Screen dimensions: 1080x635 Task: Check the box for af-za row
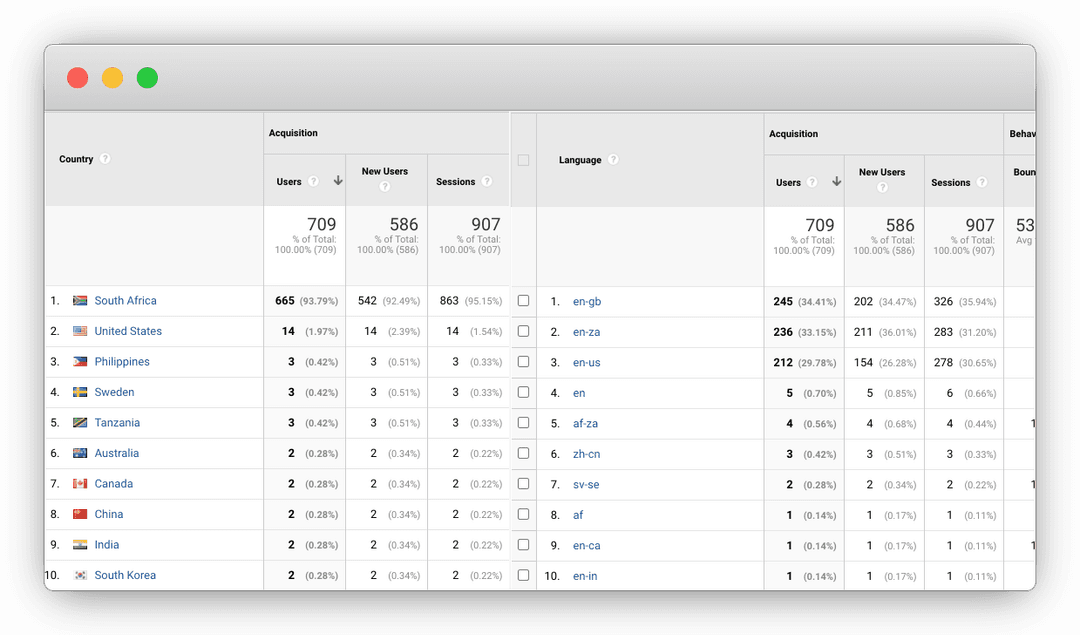(523, 422)
